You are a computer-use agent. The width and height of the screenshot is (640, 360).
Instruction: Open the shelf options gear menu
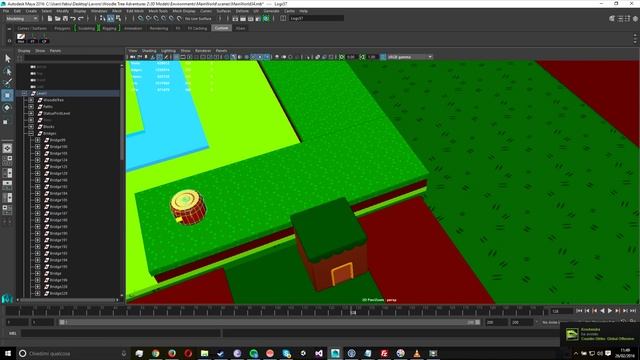9,40
